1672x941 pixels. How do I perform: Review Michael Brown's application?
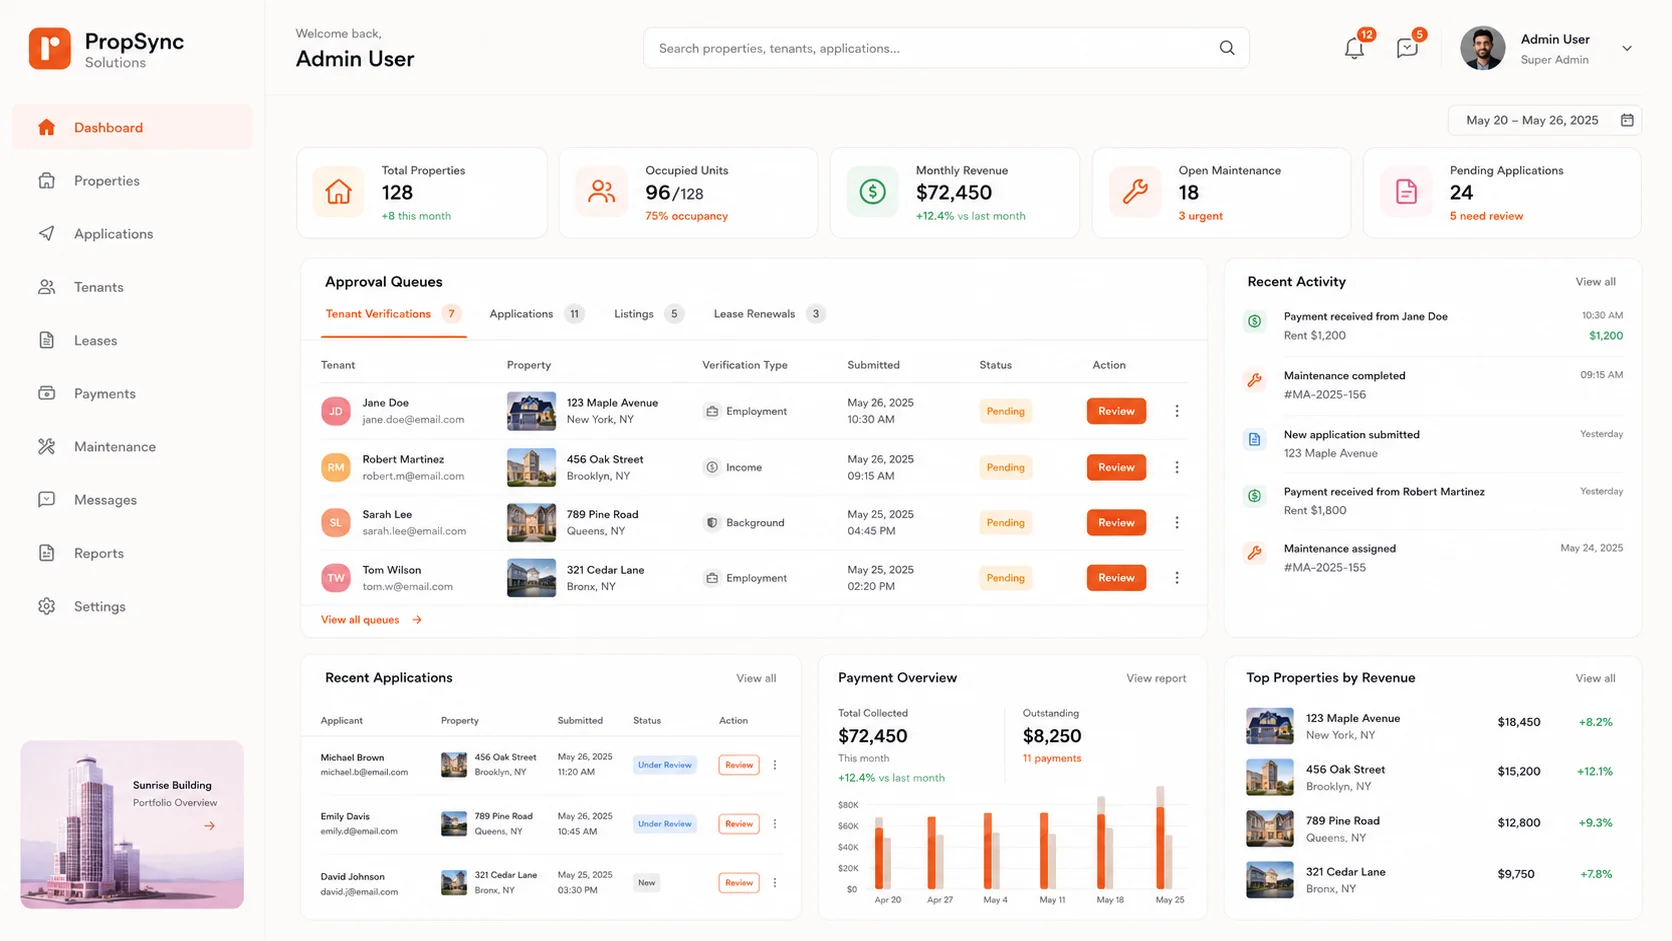[x=739, y=765]
